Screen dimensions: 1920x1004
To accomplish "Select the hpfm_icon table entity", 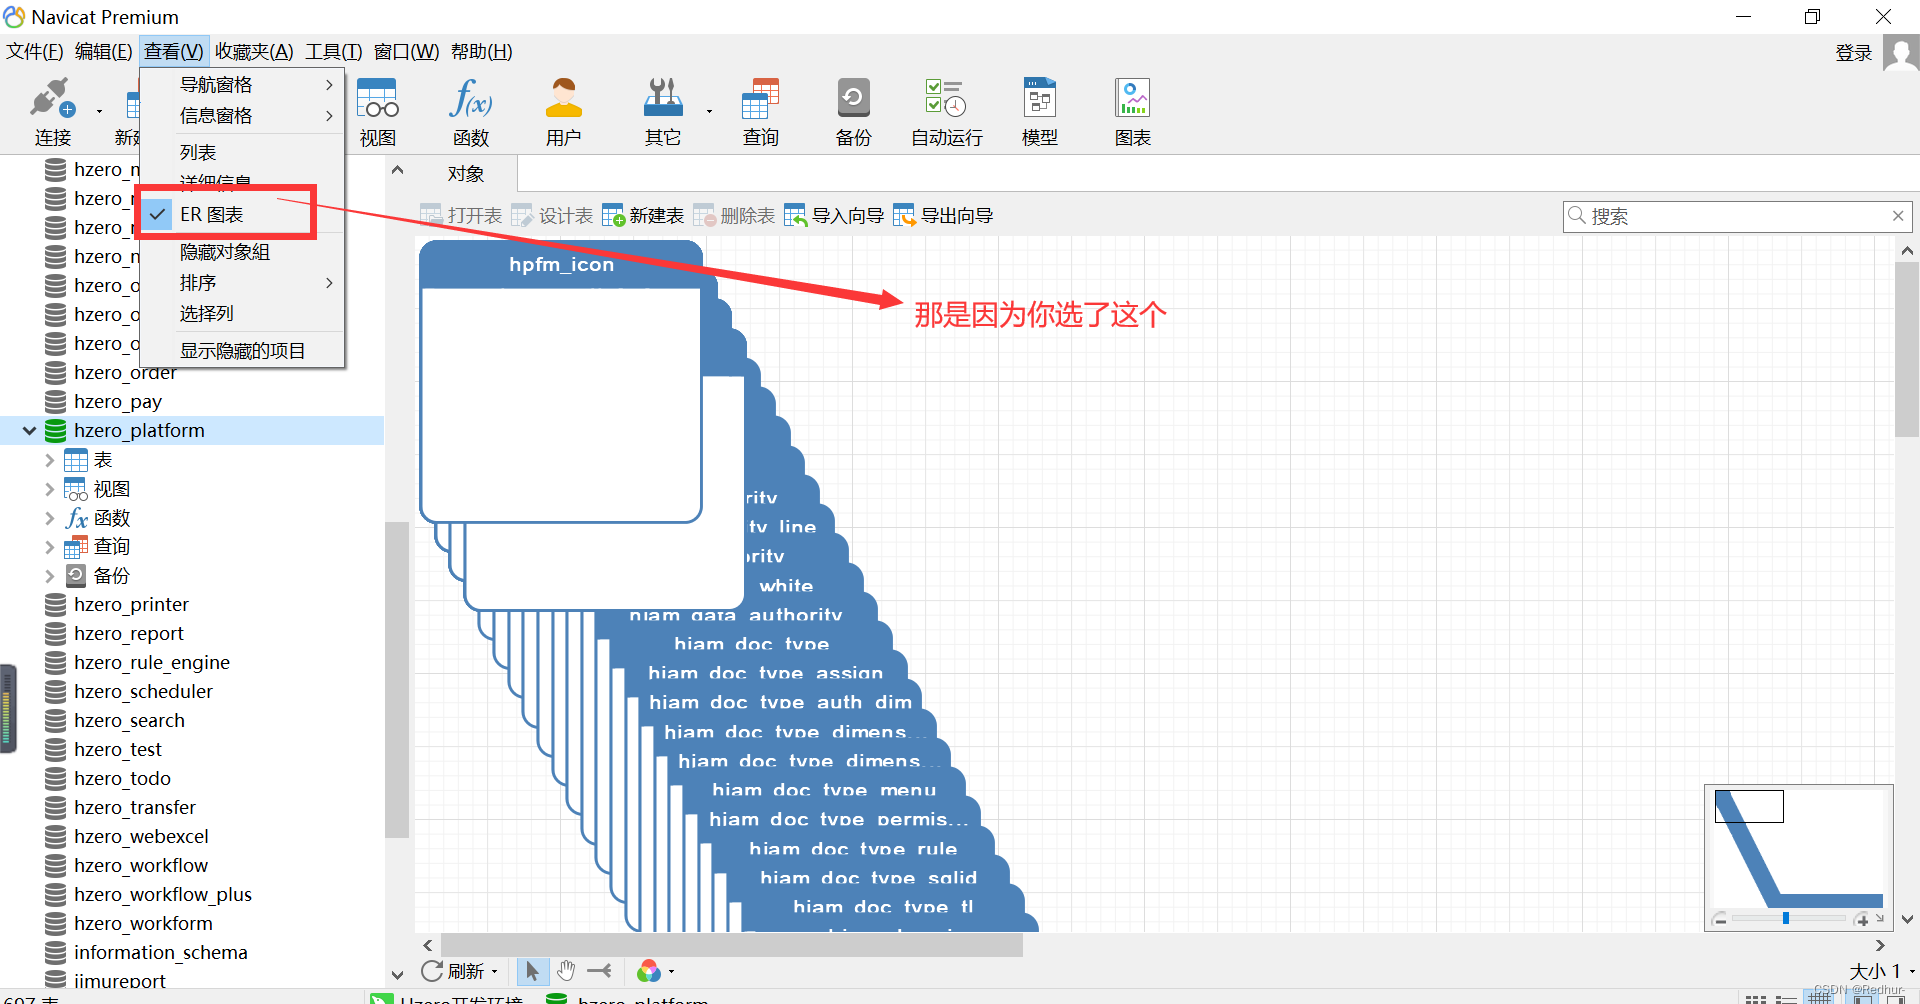I will [561, 382].
